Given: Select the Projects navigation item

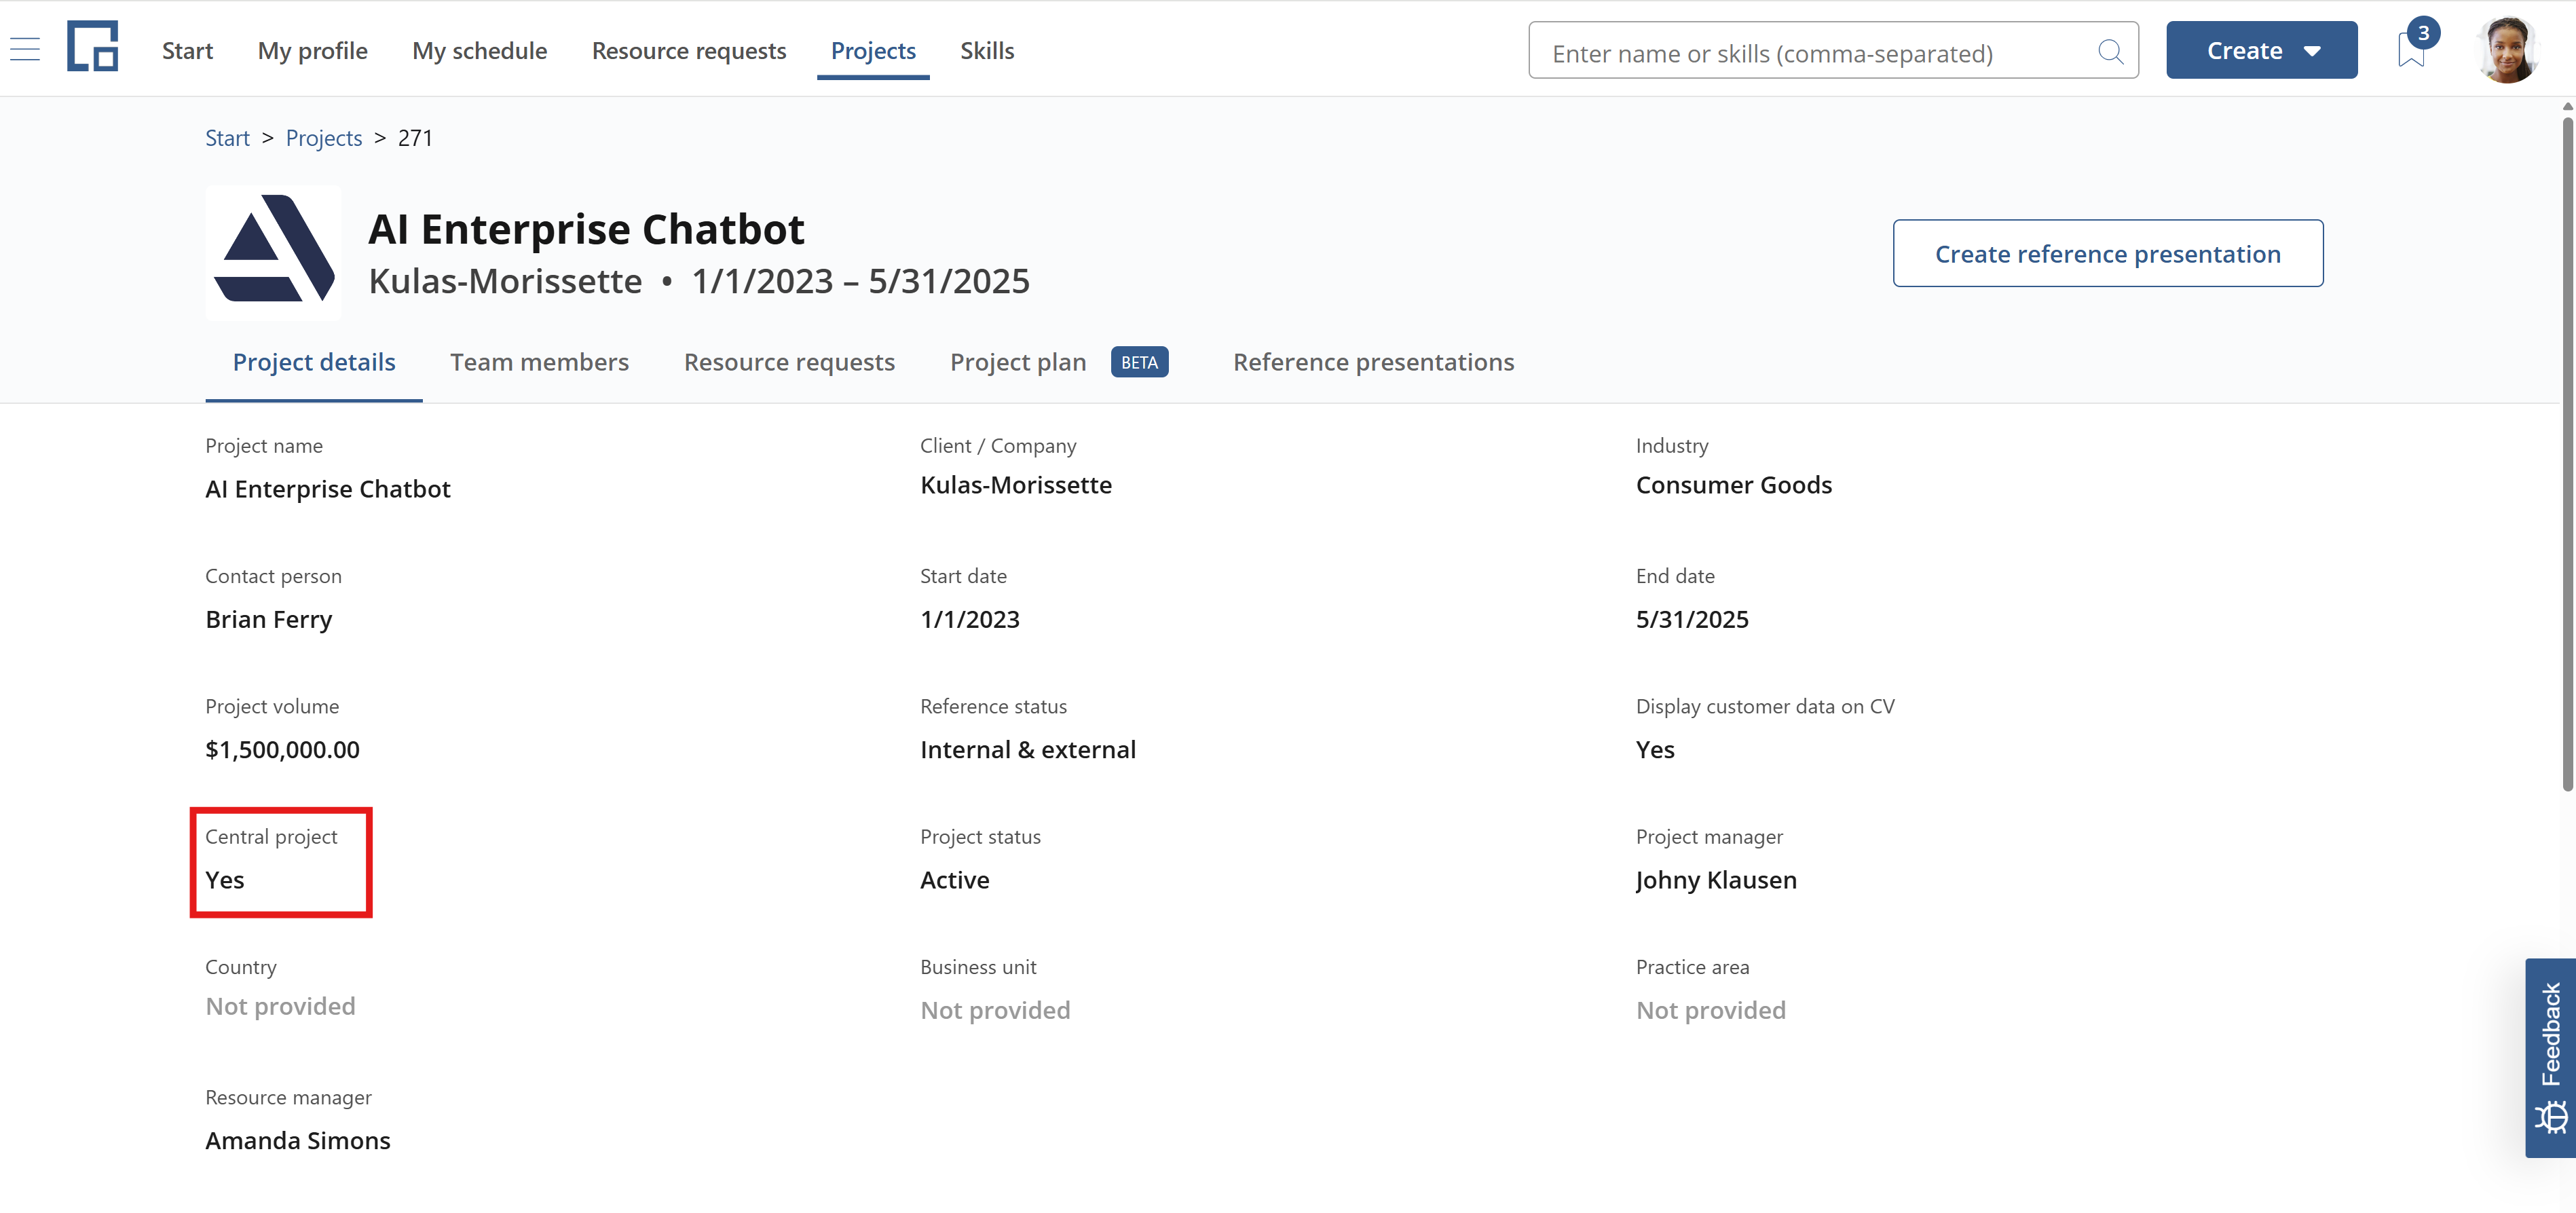Looking at the screenshot, I should click(x=873, y=50).
